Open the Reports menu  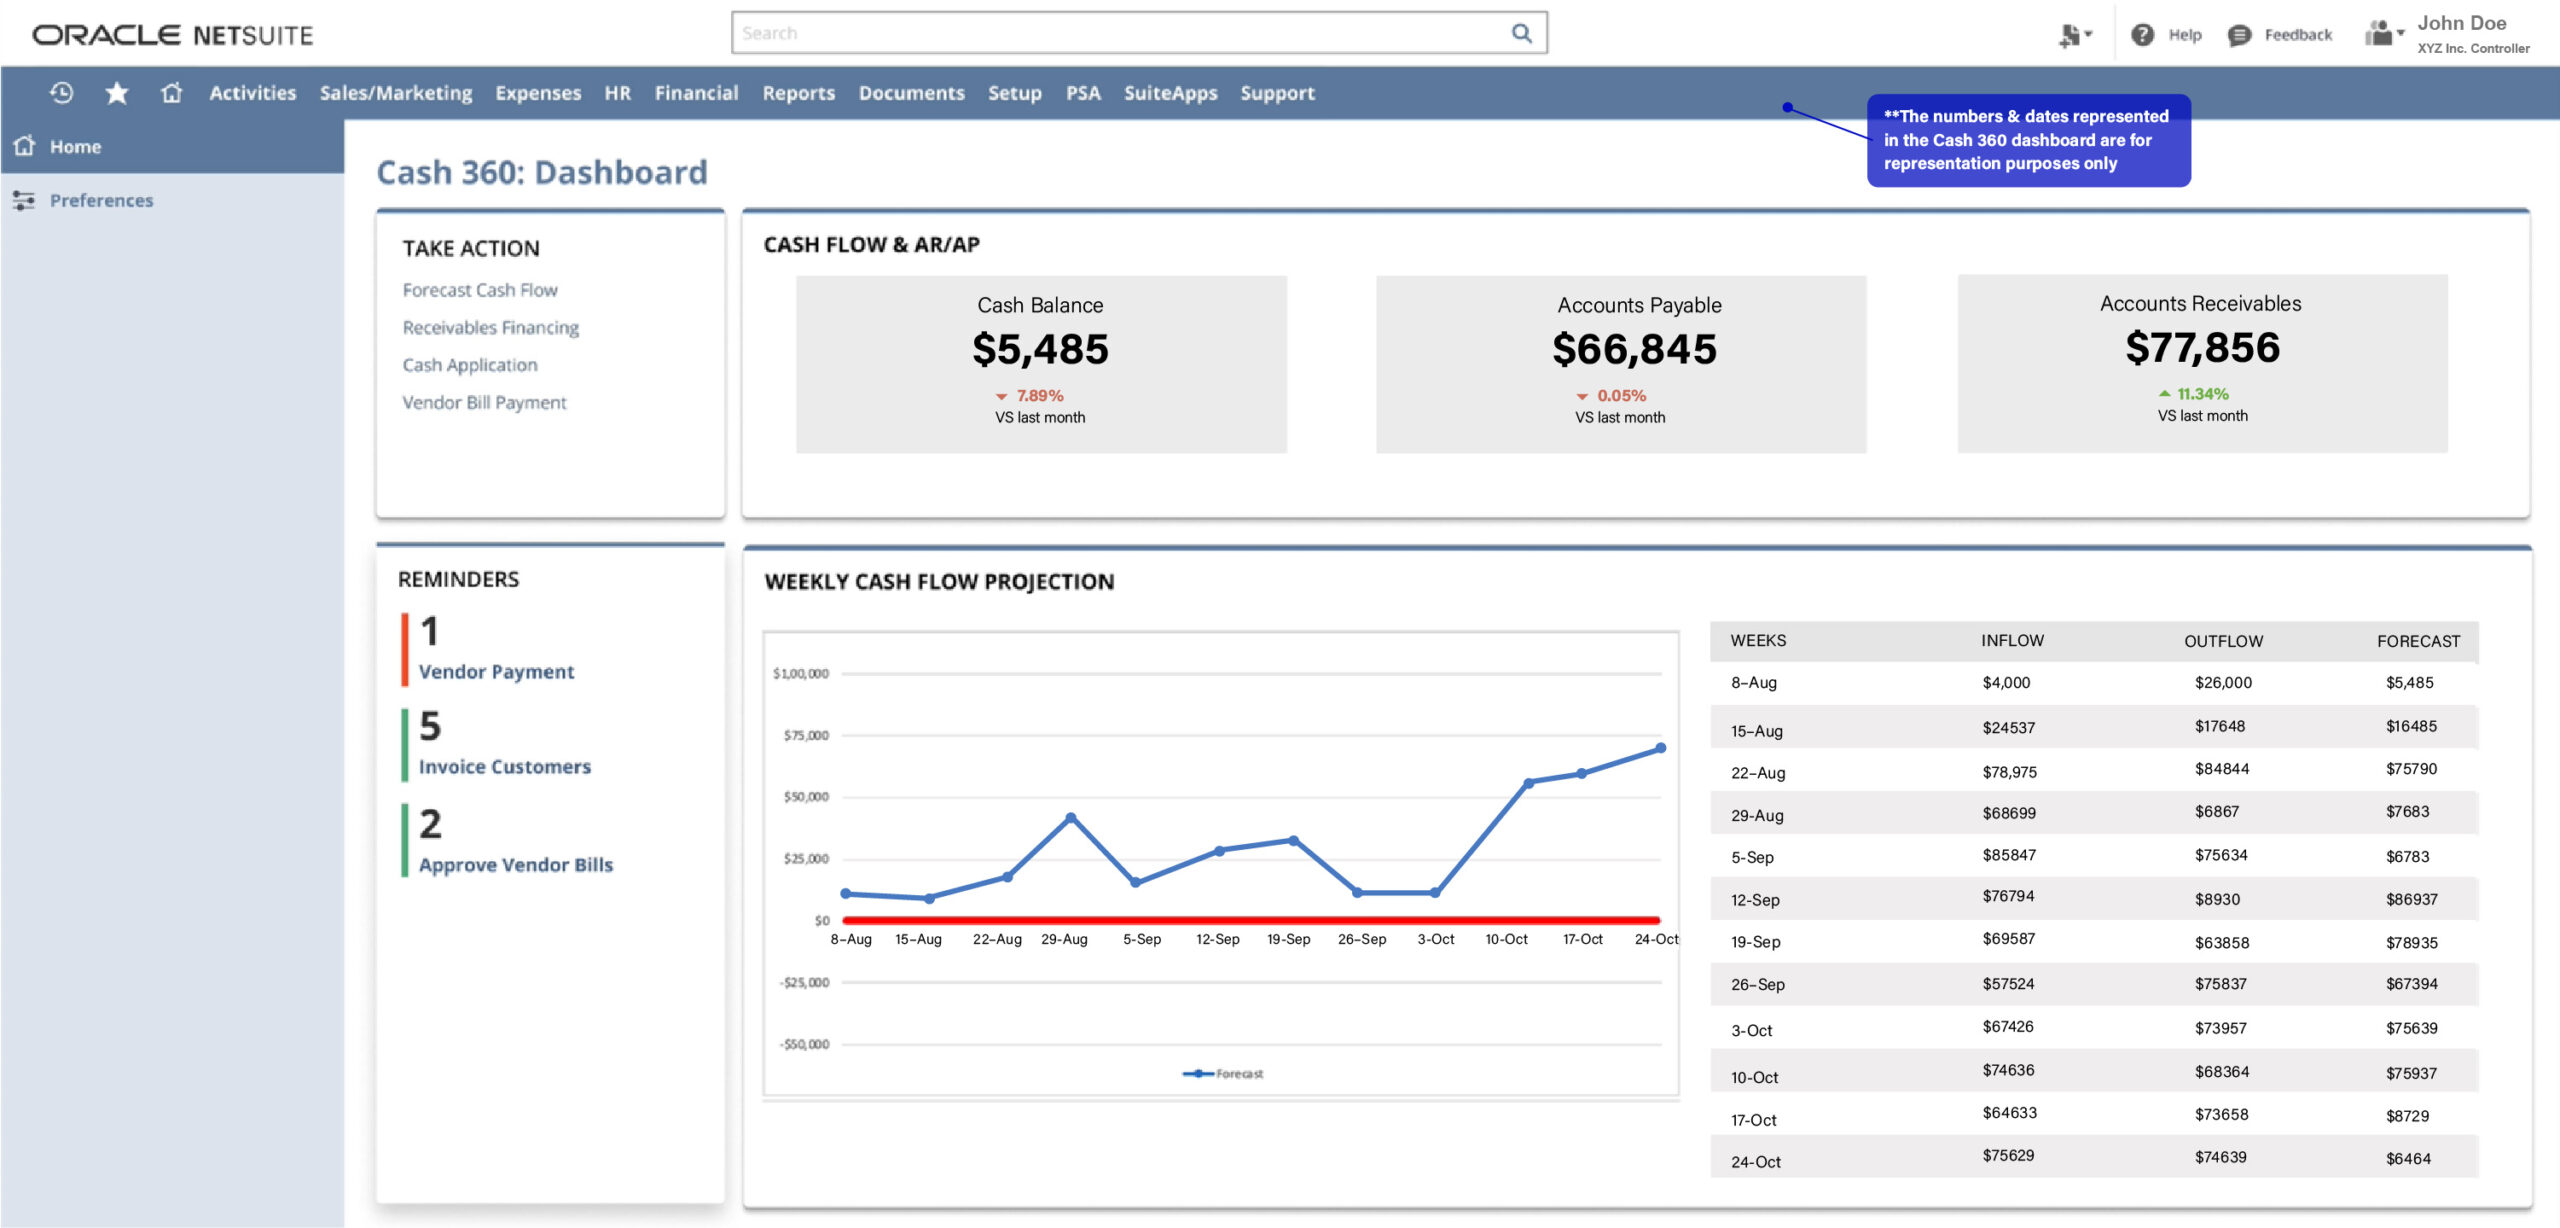798,93
